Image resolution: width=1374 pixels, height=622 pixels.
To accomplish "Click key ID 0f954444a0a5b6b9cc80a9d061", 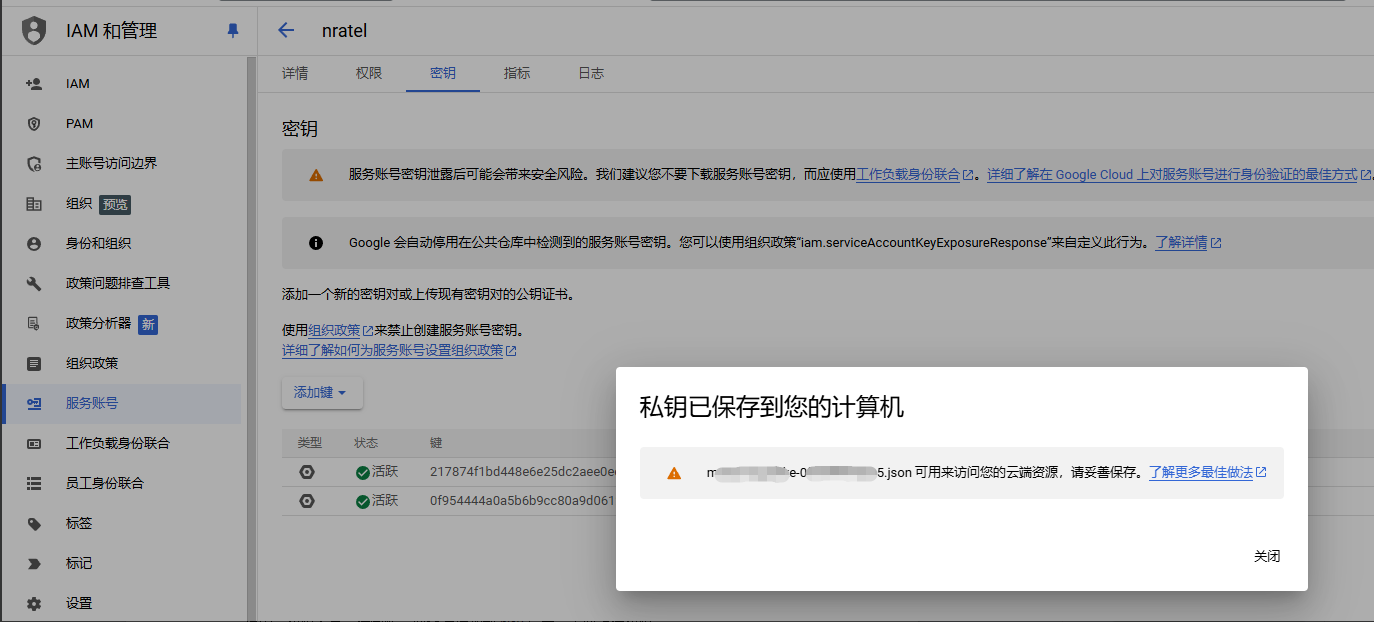I will 522,501.
